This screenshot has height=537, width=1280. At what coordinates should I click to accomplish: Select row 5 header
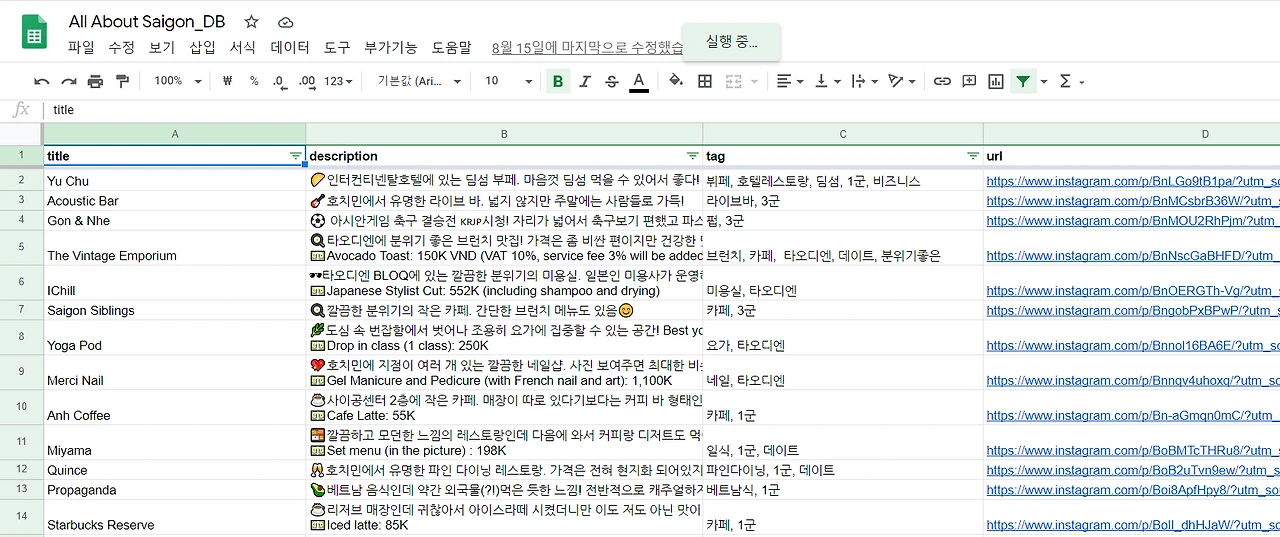[x=21, y=248]
